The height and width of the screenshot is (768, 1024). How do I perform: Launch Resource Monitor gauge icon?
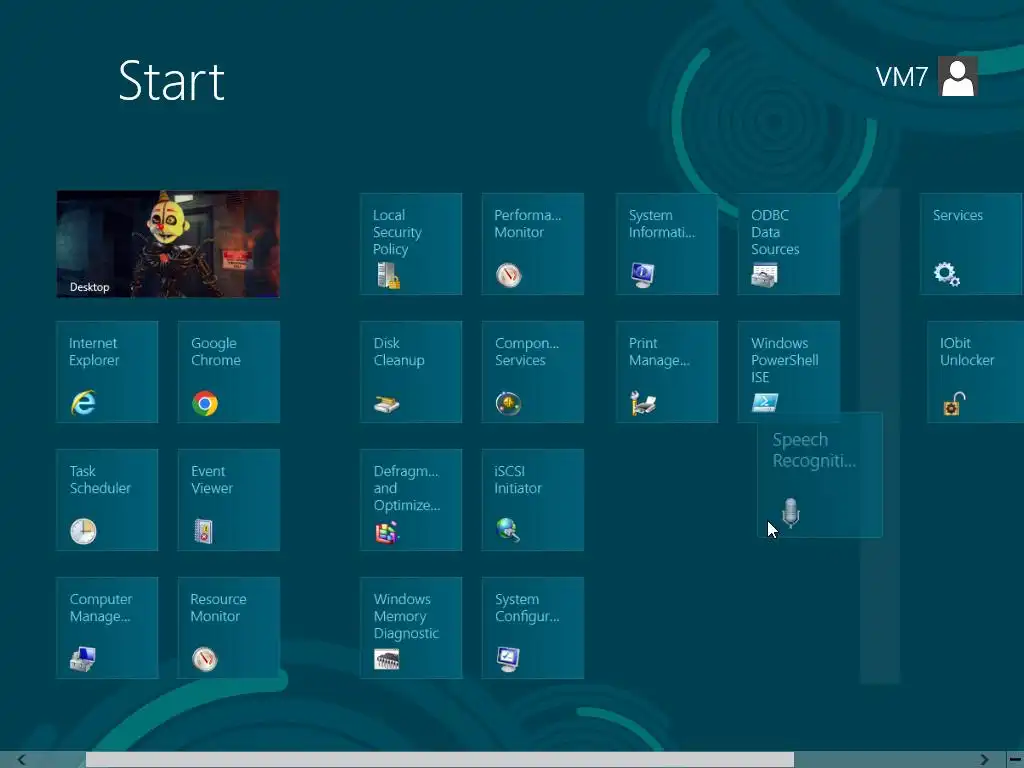[204, 659]
